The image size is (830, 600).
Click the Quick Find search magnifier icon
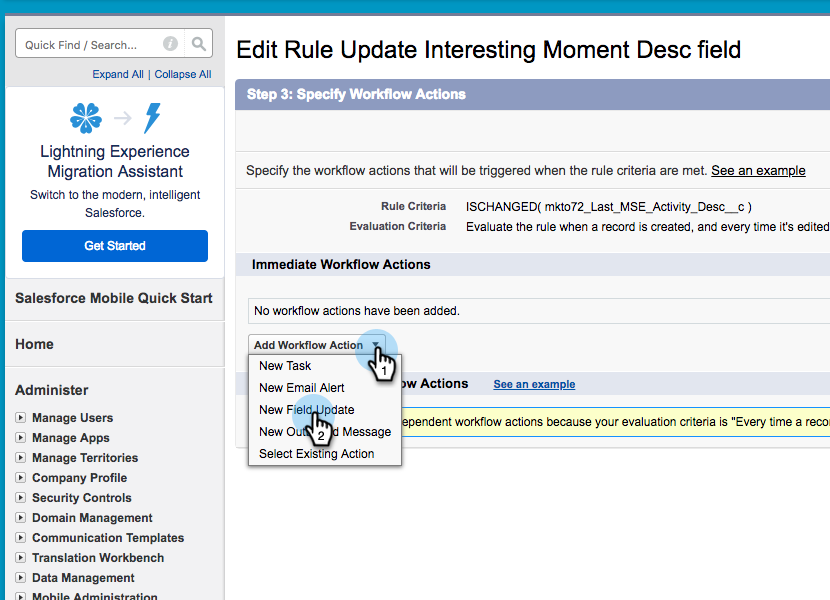199,43
